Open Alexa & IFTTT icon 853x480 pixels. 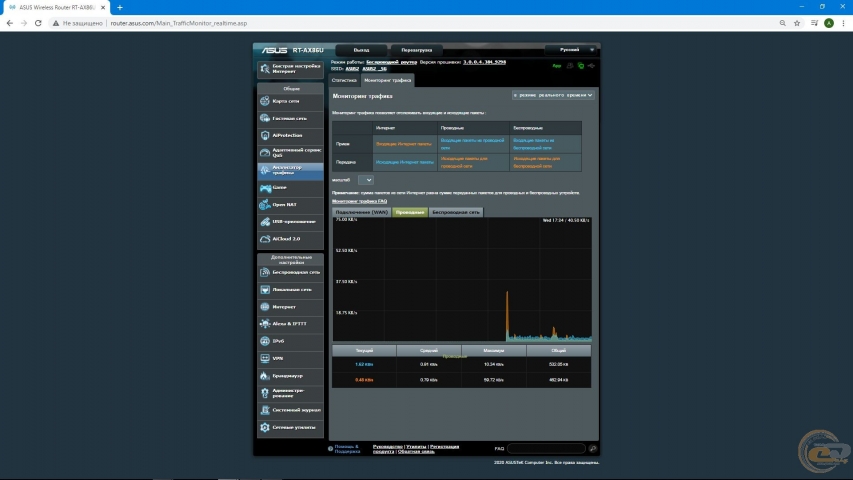[x=265, y=324]
